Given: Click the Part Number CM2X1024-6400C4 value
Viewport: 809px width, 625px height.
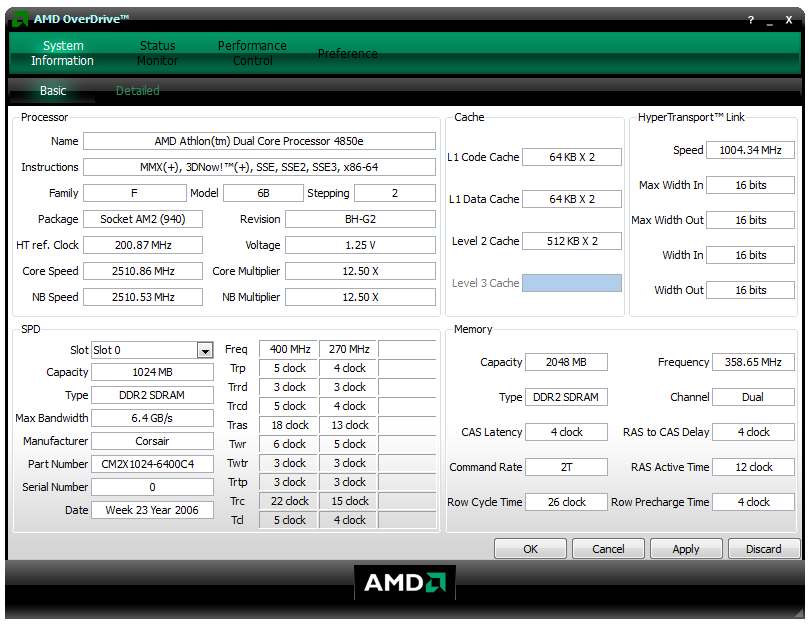Looking at the screenshot, I should click(x=152, y=464).
